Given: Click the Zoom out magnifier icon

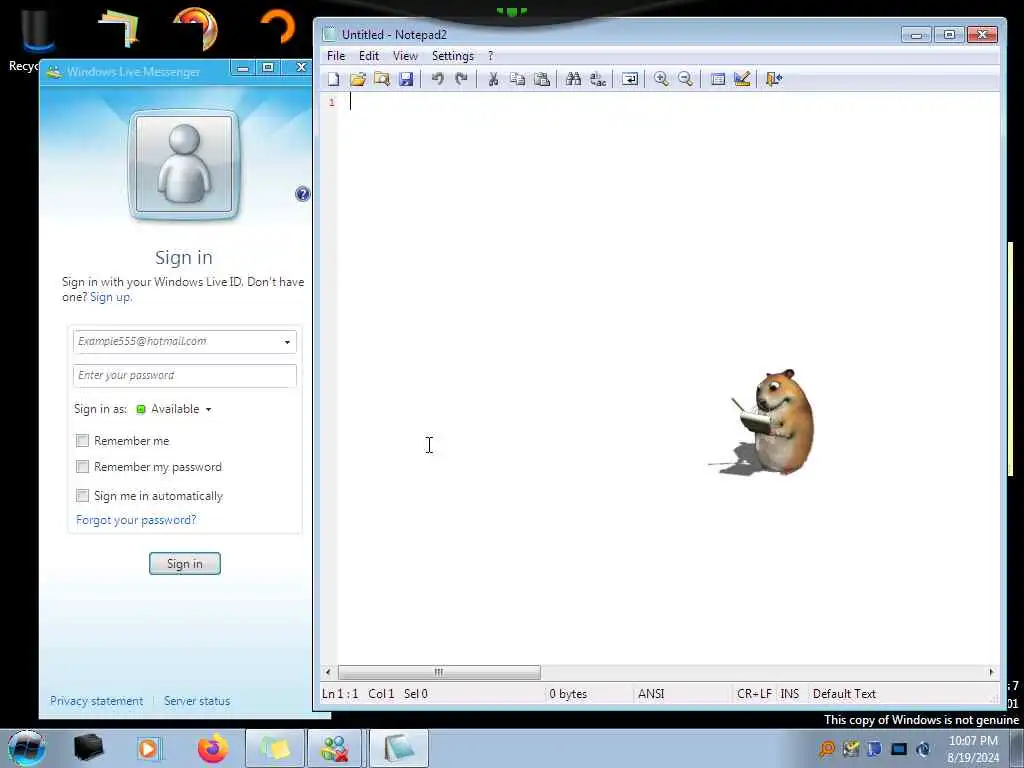Looking at the screenshot, I should coord(685,79).
